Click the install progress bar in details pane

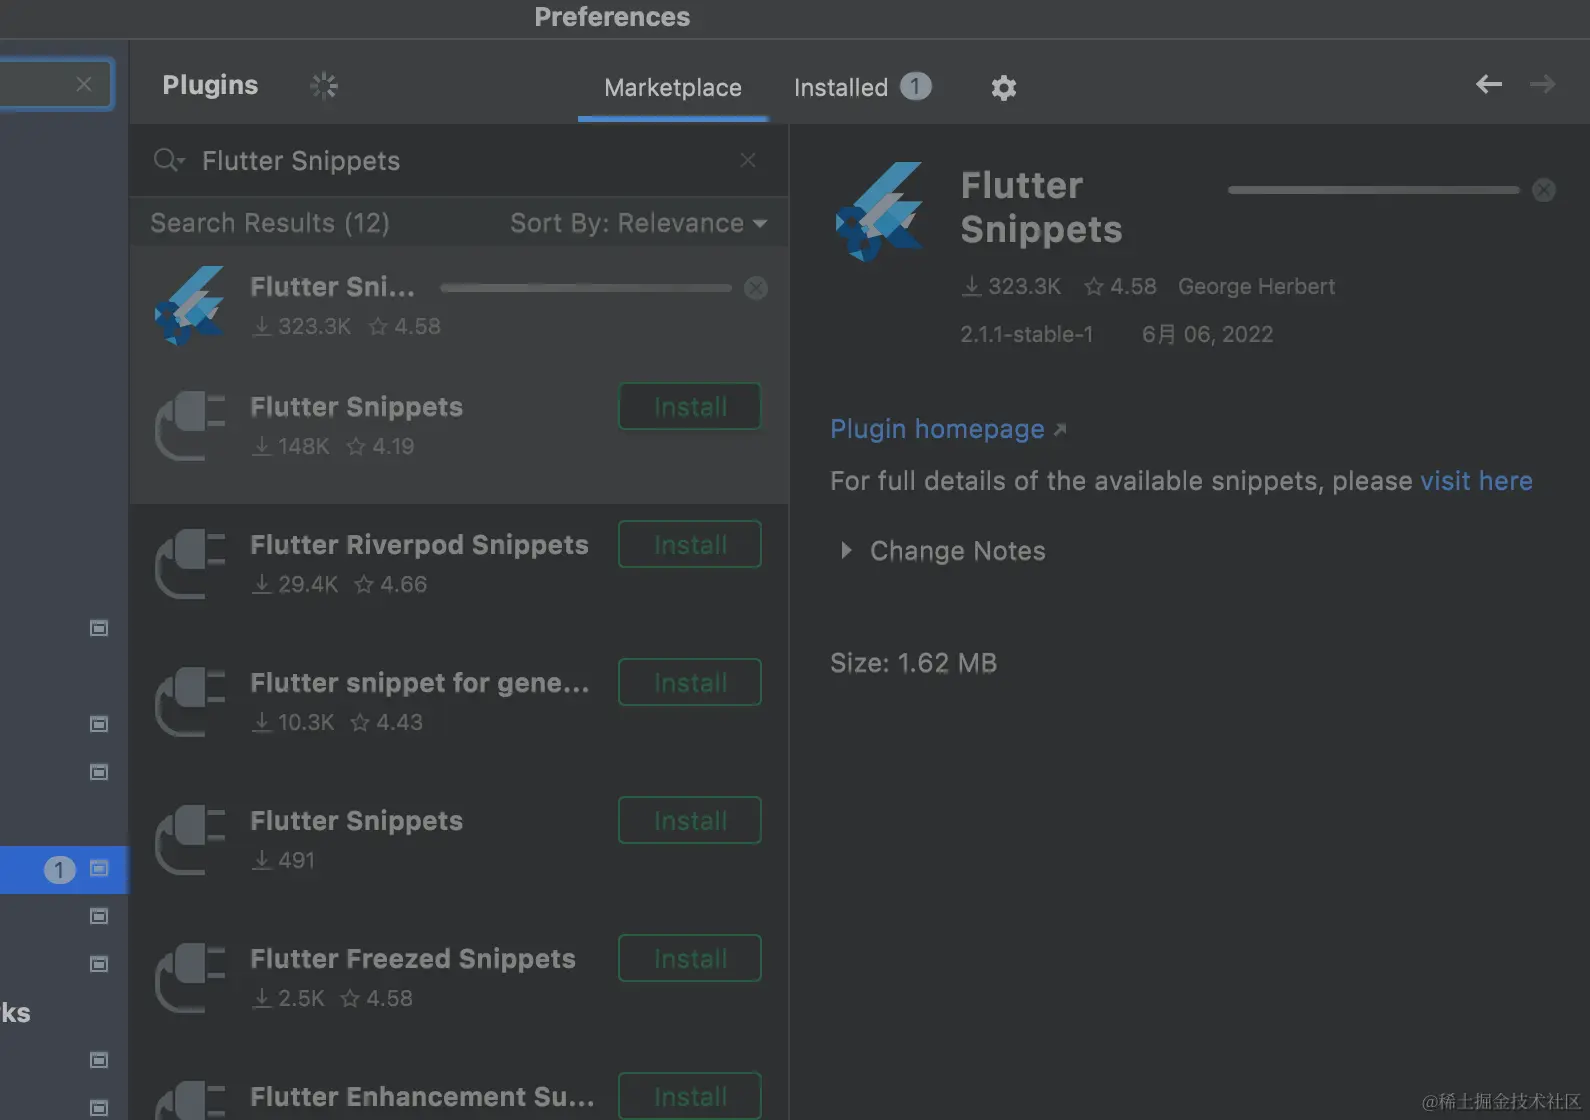[1374, 190]
